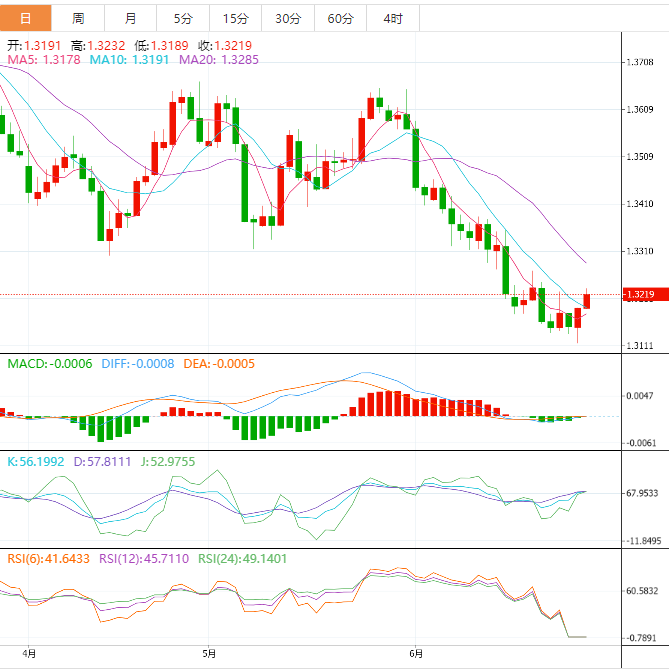Select the MA10 moving average label
The image size is (669, 669).
point(130,60)
